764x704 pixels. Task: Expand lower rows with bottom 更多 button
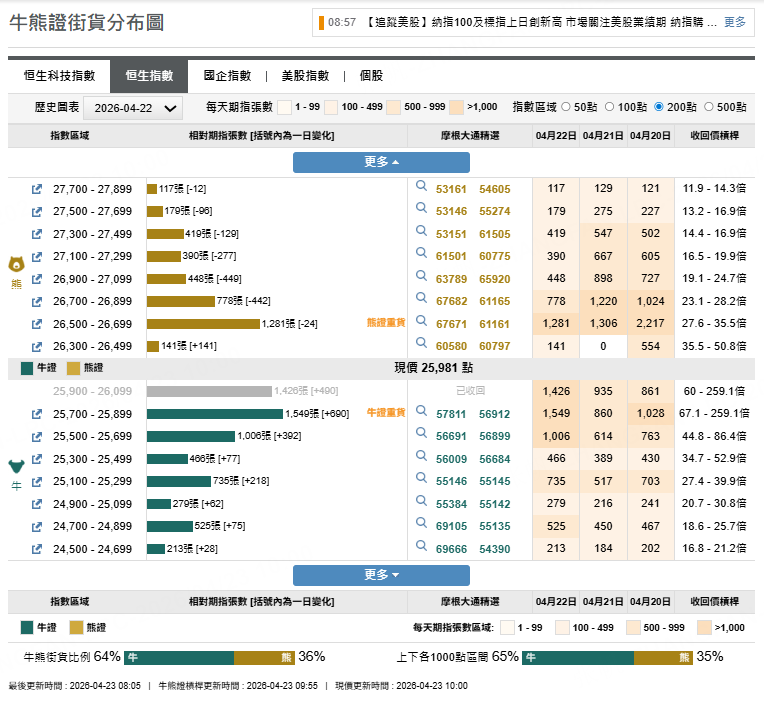pos(381,575)
